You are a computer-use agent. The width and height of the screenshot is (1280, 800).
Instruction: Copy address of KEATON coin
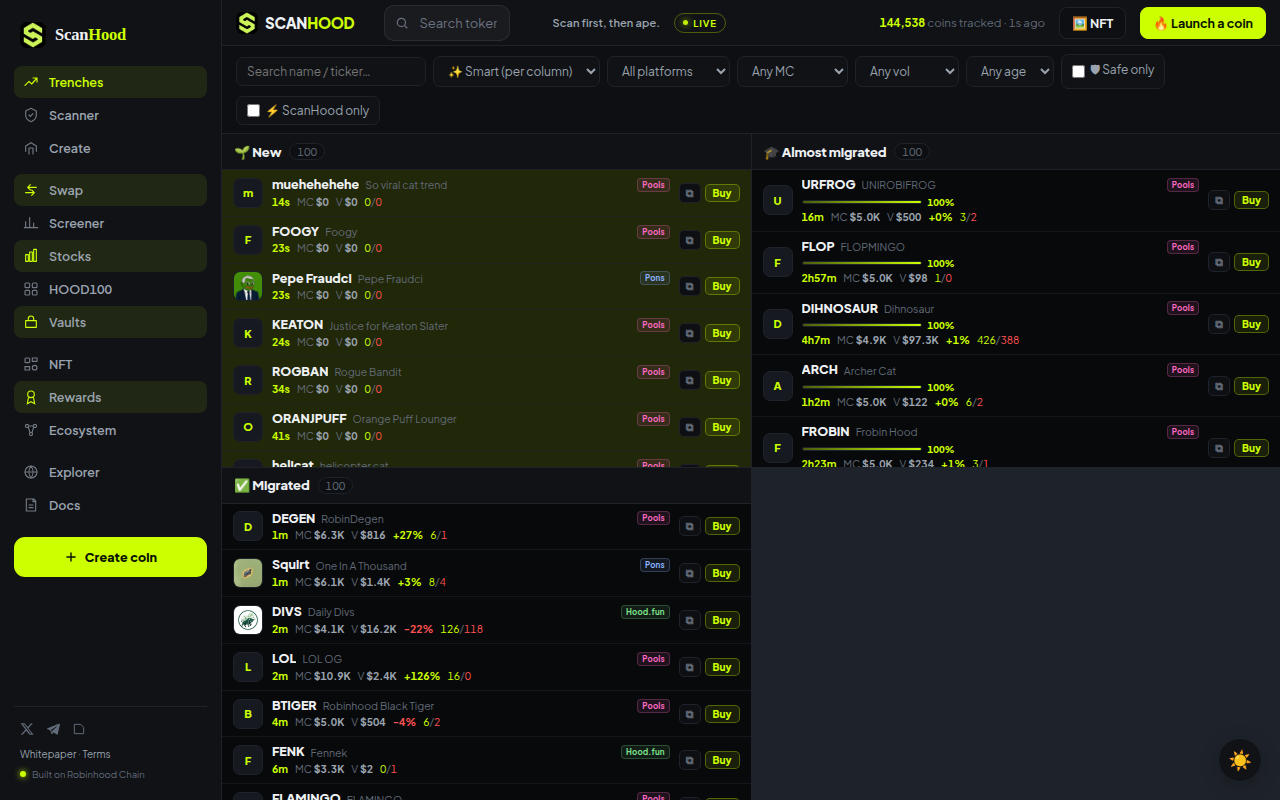tap(690, 333)
